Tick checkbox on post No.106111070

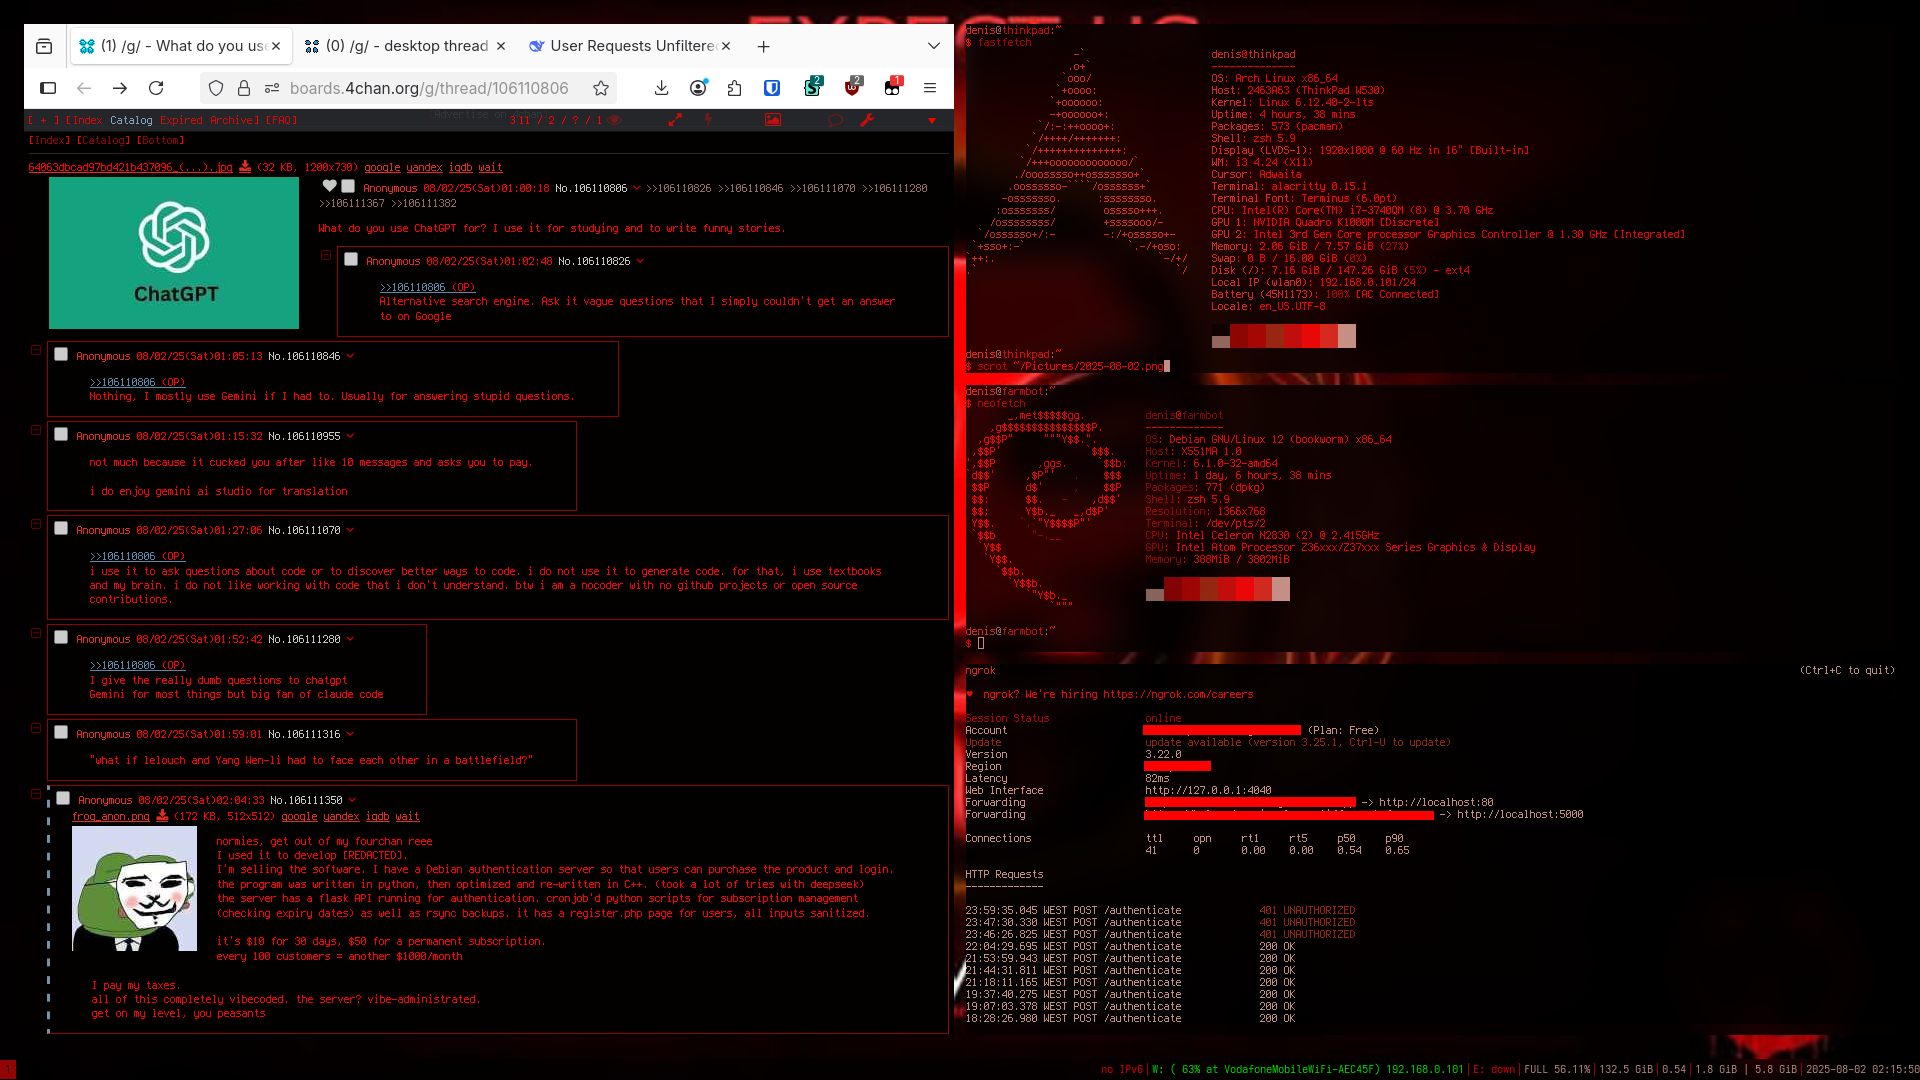tap(61, 529)
